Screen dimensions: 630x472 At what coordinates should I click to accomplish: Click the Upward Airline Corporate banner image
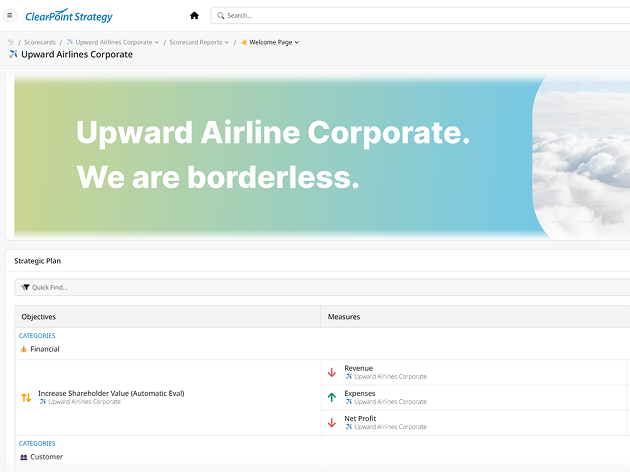coord(322,156)
